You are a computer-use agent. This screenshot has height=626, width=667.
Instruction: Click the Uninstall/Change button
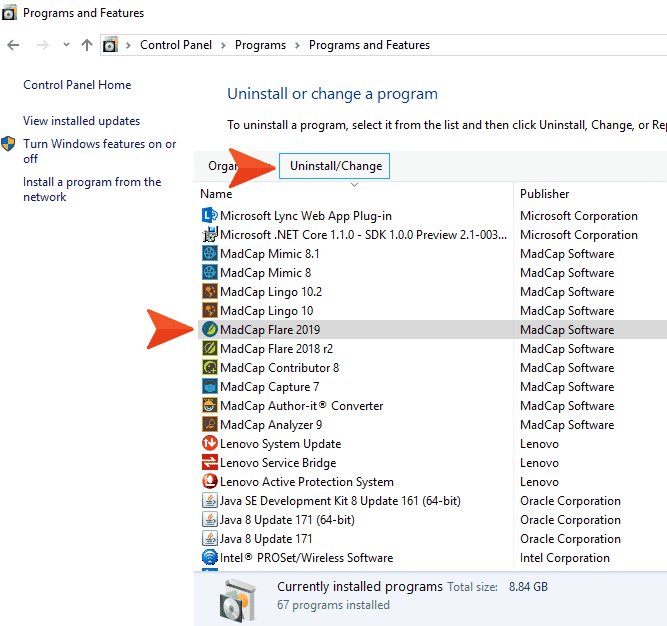(334, 166)
